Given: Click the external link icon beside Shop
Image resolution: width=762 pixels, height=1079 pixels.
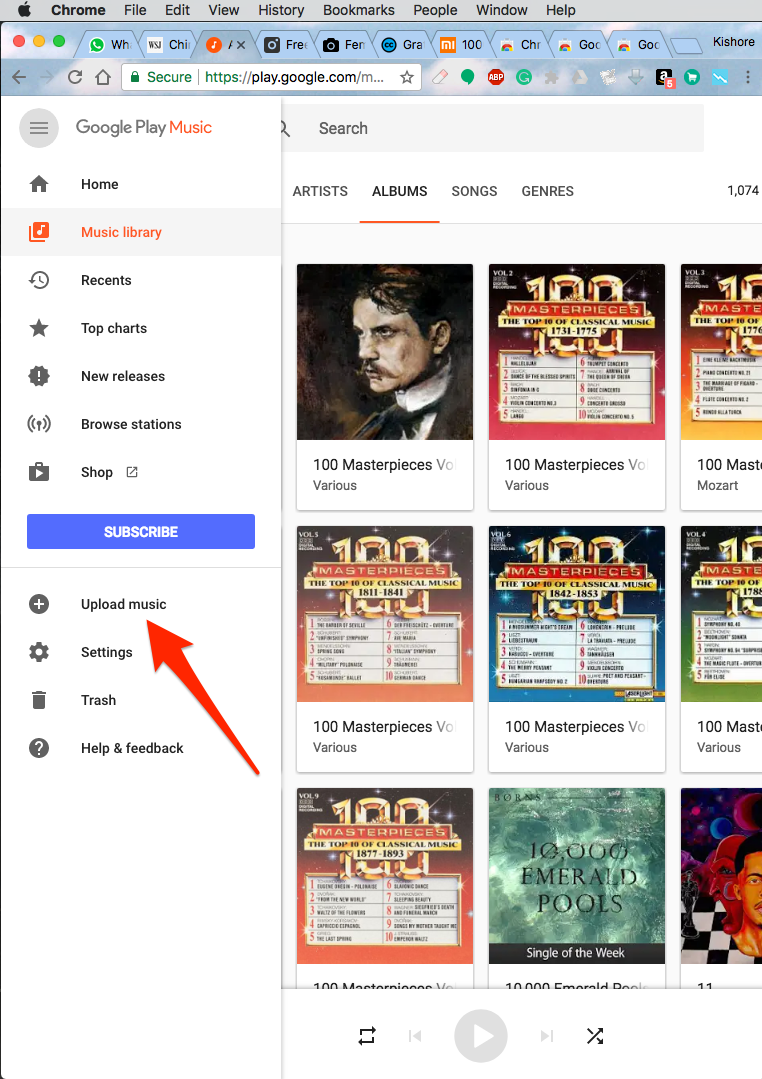Looking at the screenshot, I should [131, 472].
